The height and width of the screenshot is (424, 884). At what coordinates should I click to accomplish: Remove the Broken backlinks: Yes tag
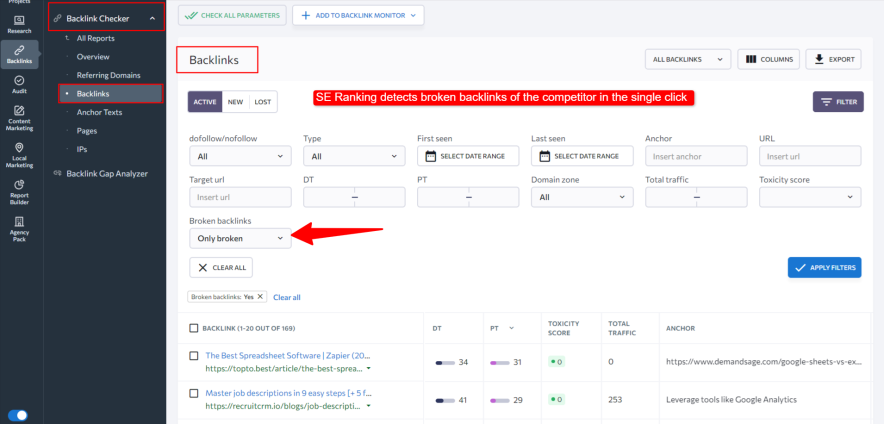pyautogui.click(x=260, y=297)
